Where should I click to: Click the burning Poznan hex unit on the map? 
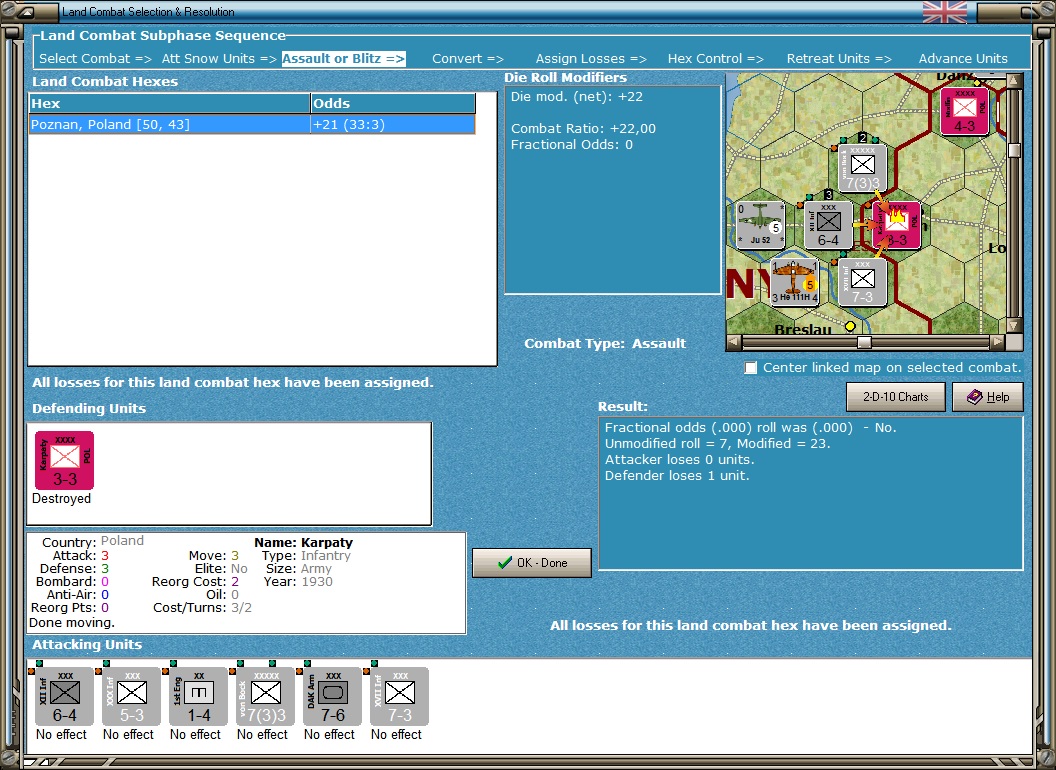896,225
